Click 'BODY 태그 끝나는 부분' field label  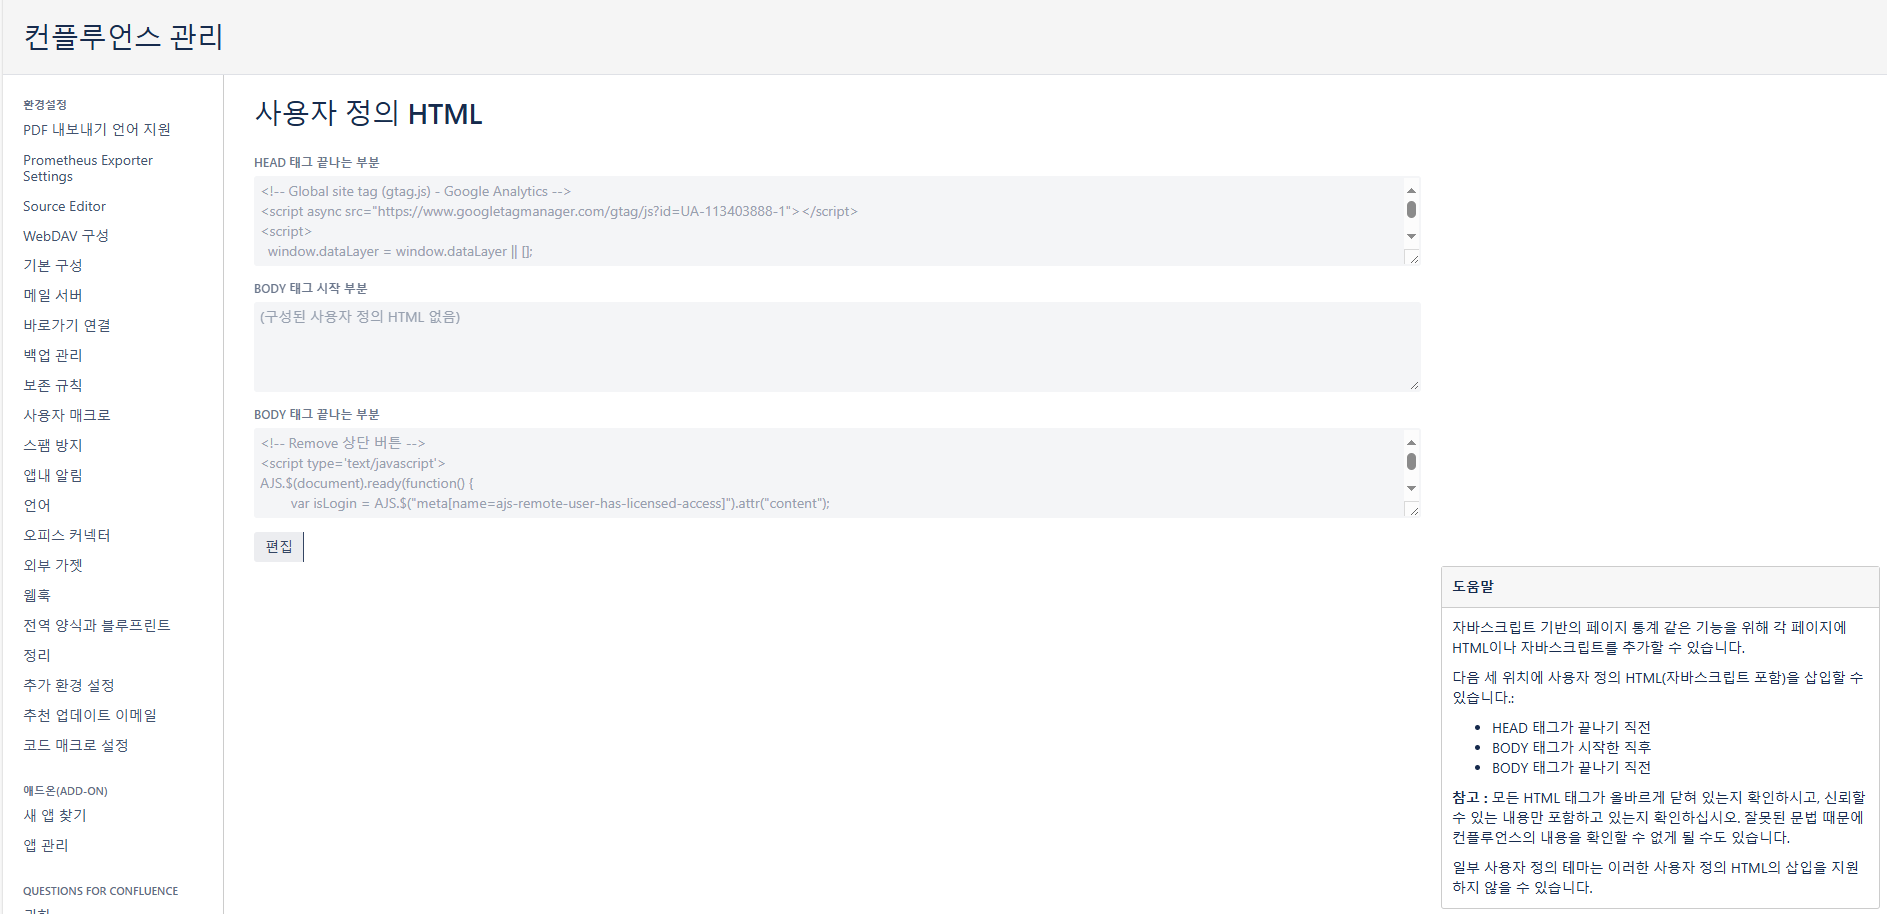coord(317,414)
